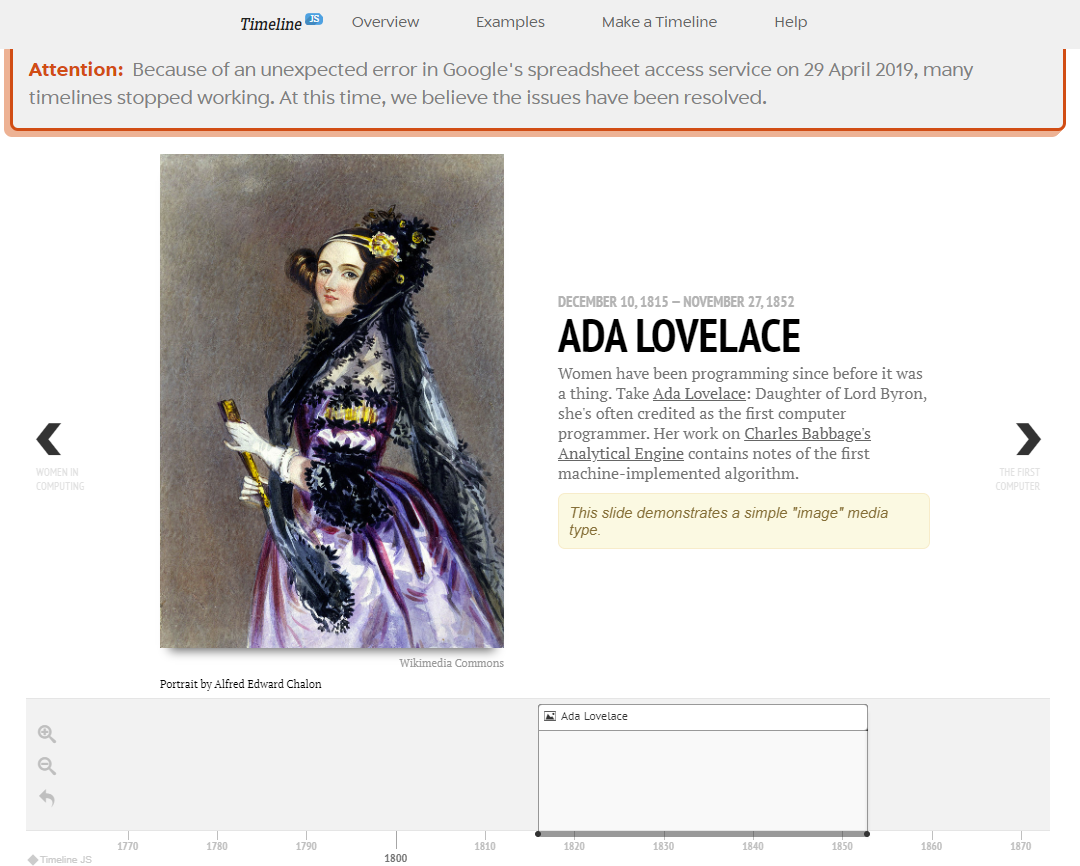Go to next slide The First Computer
Screen dimensions: 1080x866
(1019, 457)
